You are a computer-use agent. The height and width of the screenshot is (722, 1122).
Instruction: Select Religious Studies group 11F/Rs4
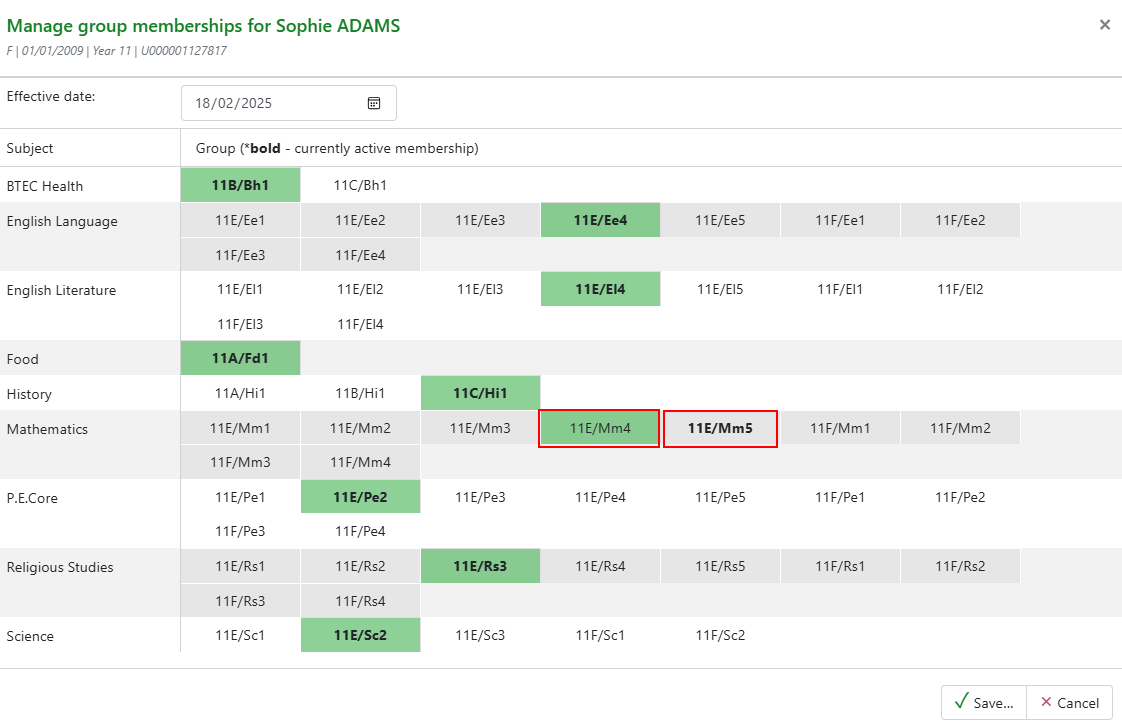[x=361, y=601]
